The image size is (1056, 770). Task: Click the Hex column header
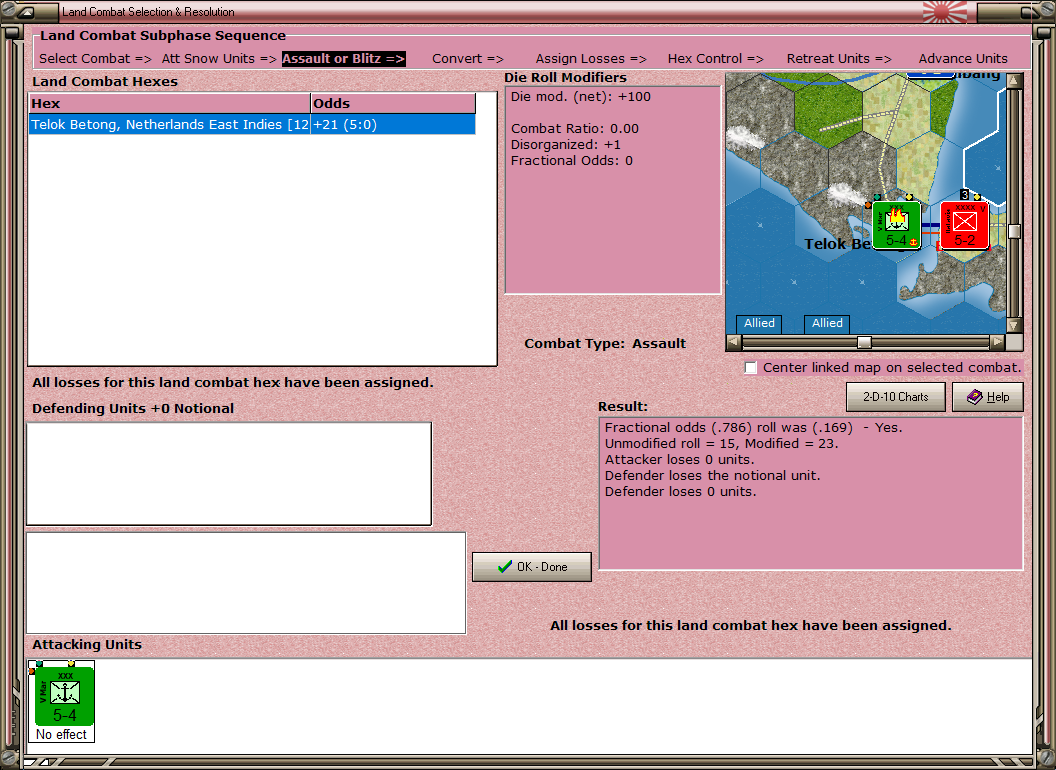169,104
